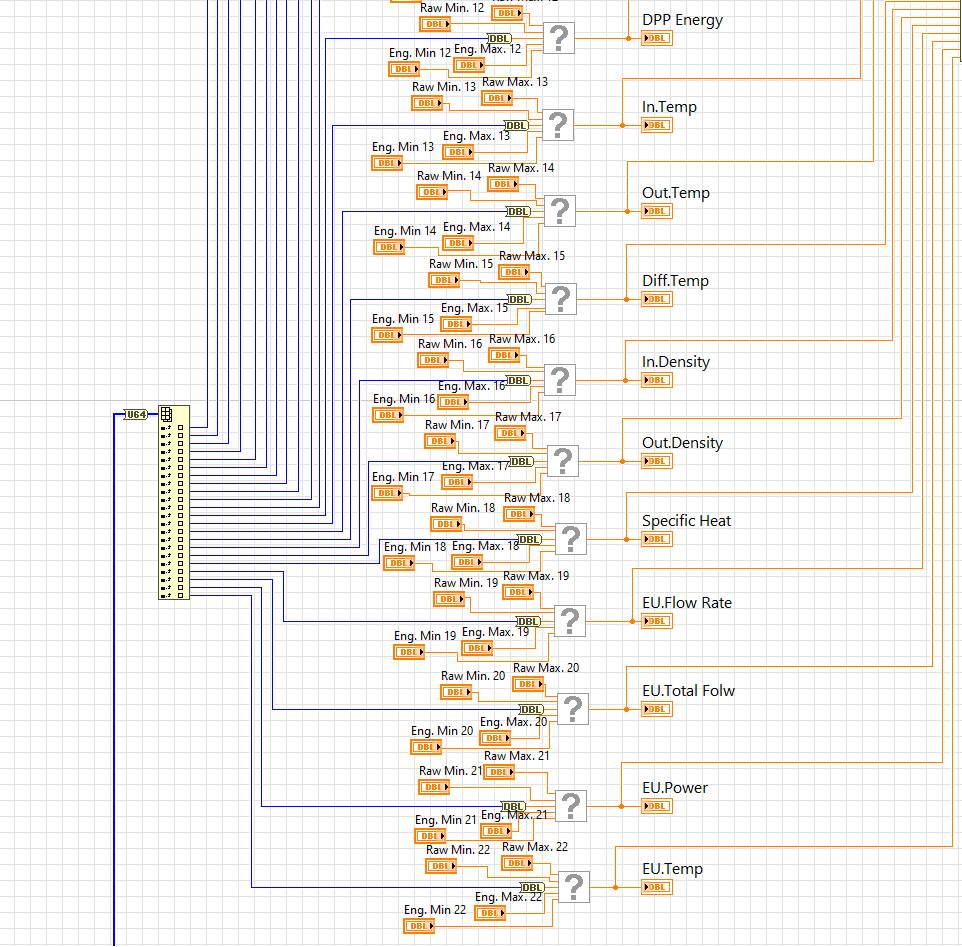
Task: Click the Out.Density DBL indicator
Action: [x=656, y=461]
